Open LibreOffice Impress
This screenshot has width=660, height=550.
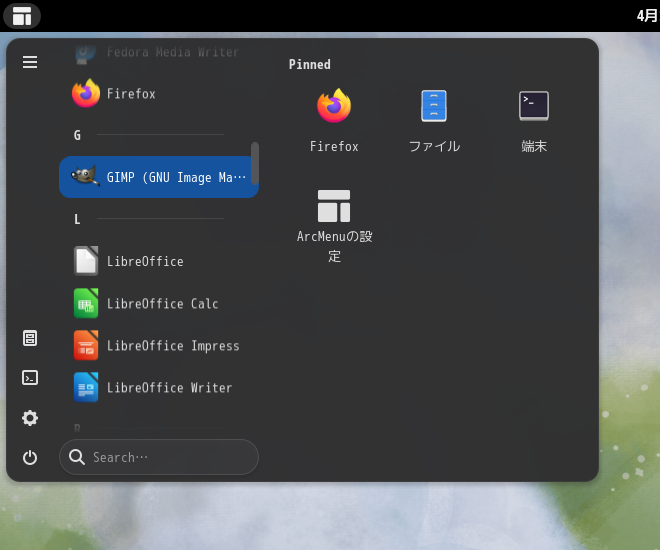pos(159,345)
